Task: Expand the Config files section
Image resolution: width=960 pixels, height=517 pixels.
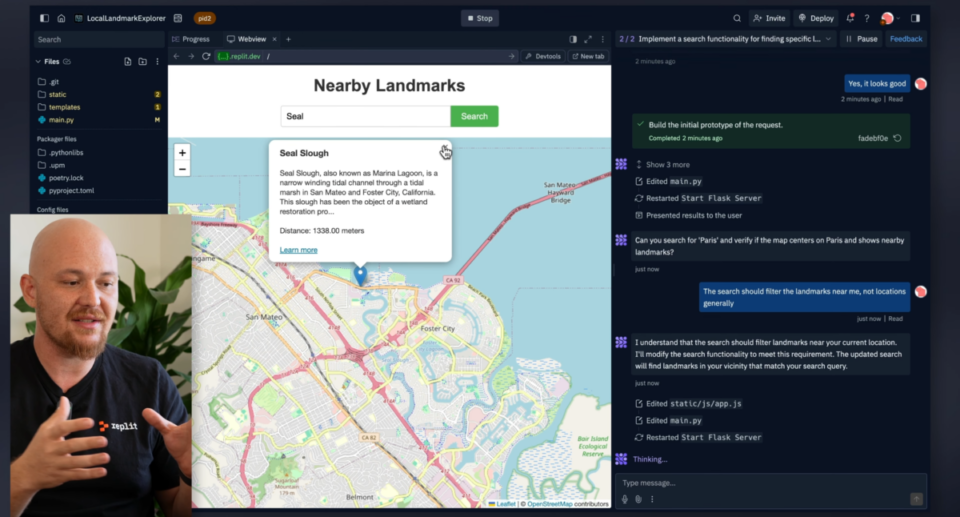Action: point(53,209)
